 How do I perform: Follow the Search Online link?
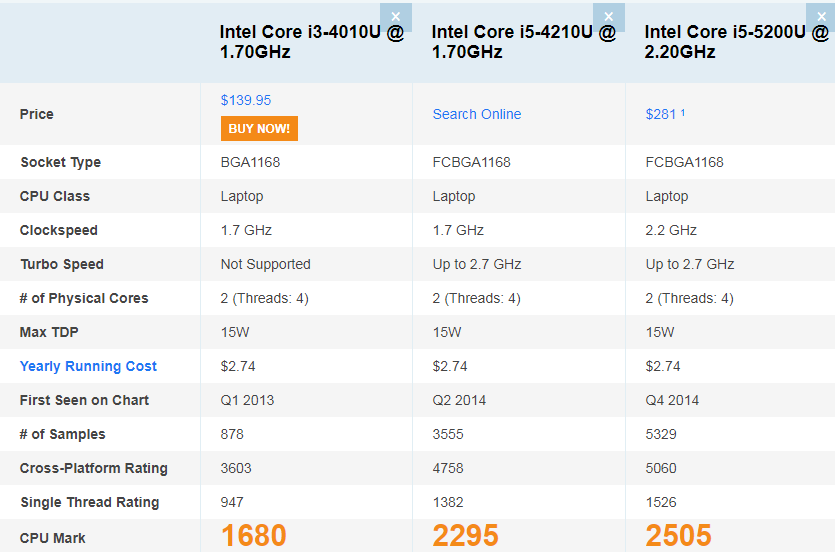(477, 114)
